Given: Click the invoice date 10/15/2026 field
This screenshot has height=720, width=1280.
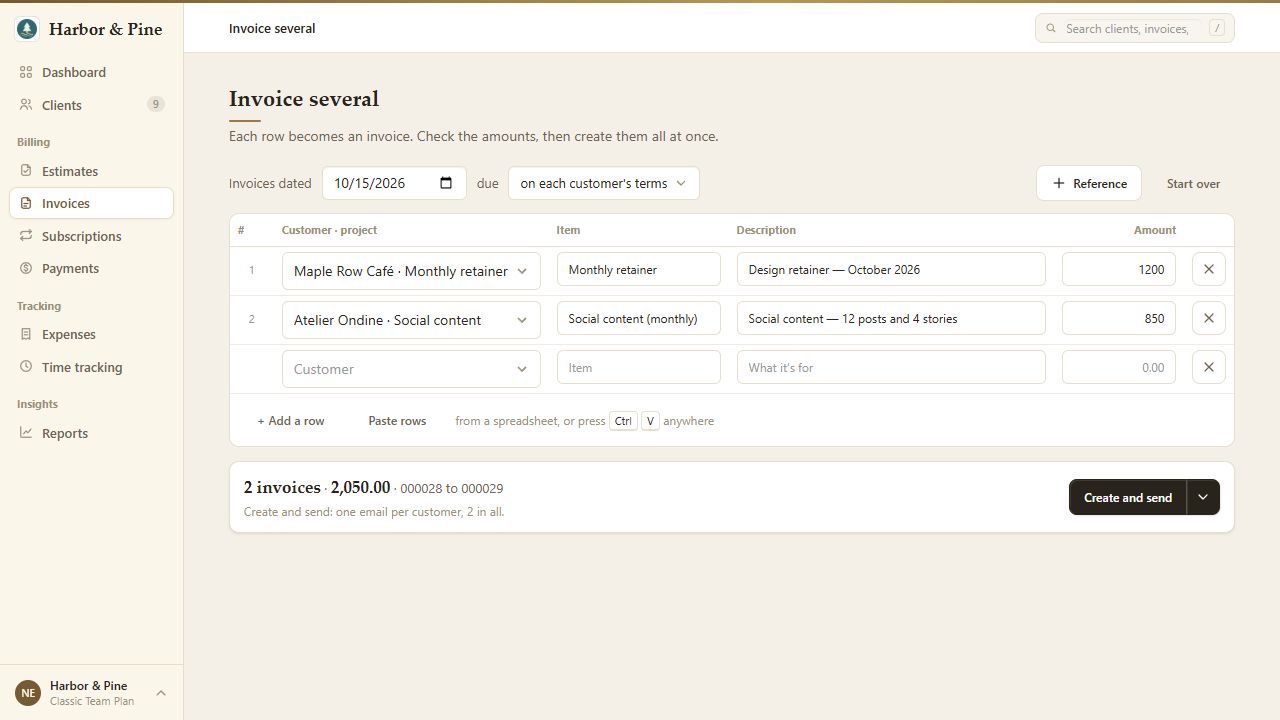Looking at the screenshot, I should pos(394,183).
